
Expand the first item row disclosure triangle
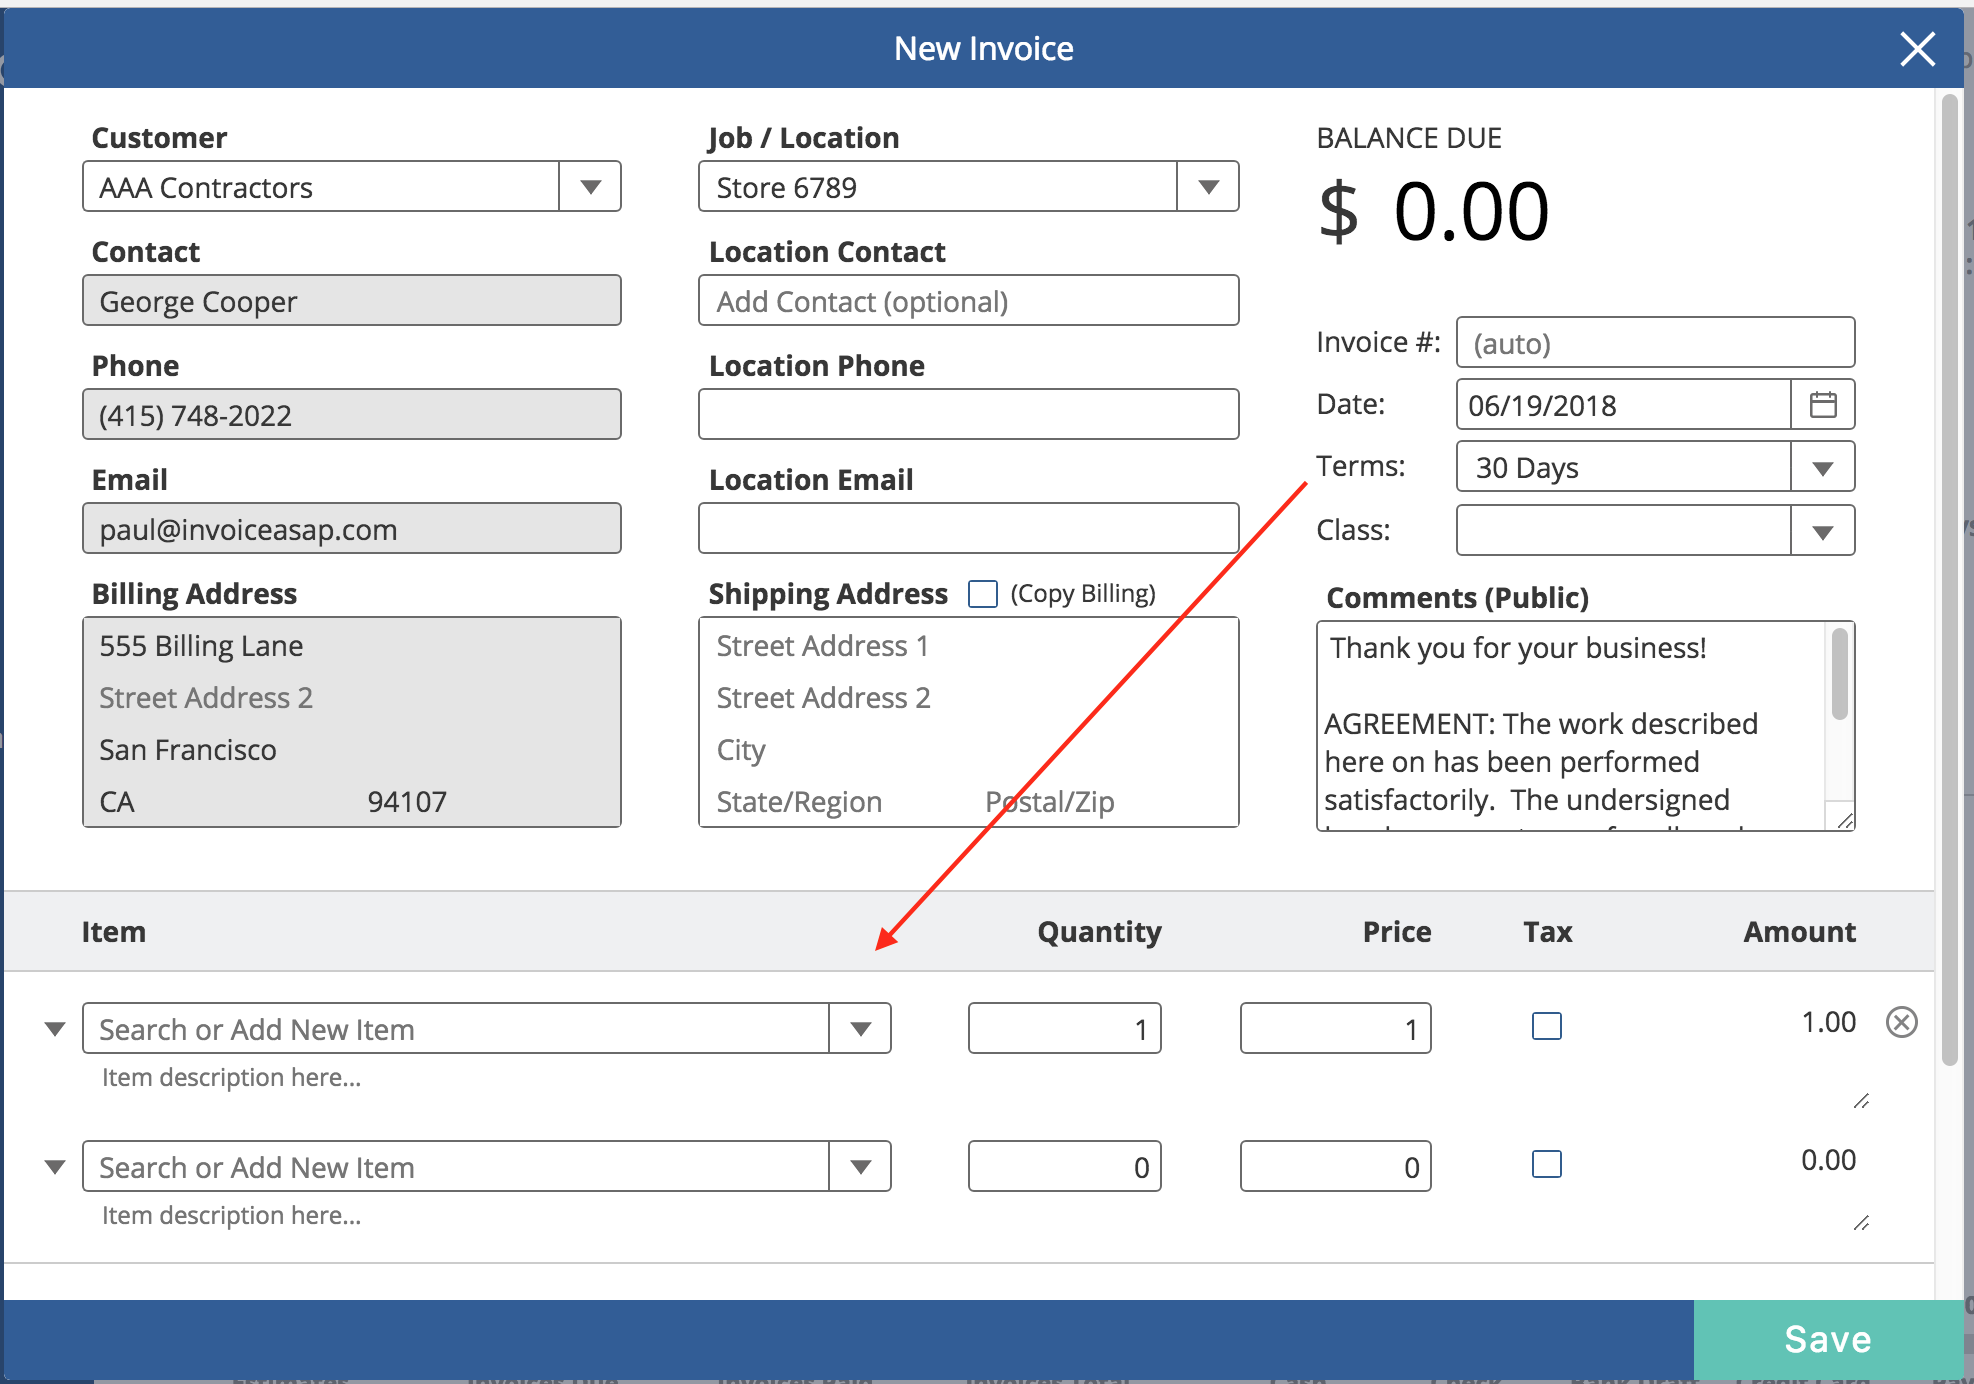point(54,1028)
